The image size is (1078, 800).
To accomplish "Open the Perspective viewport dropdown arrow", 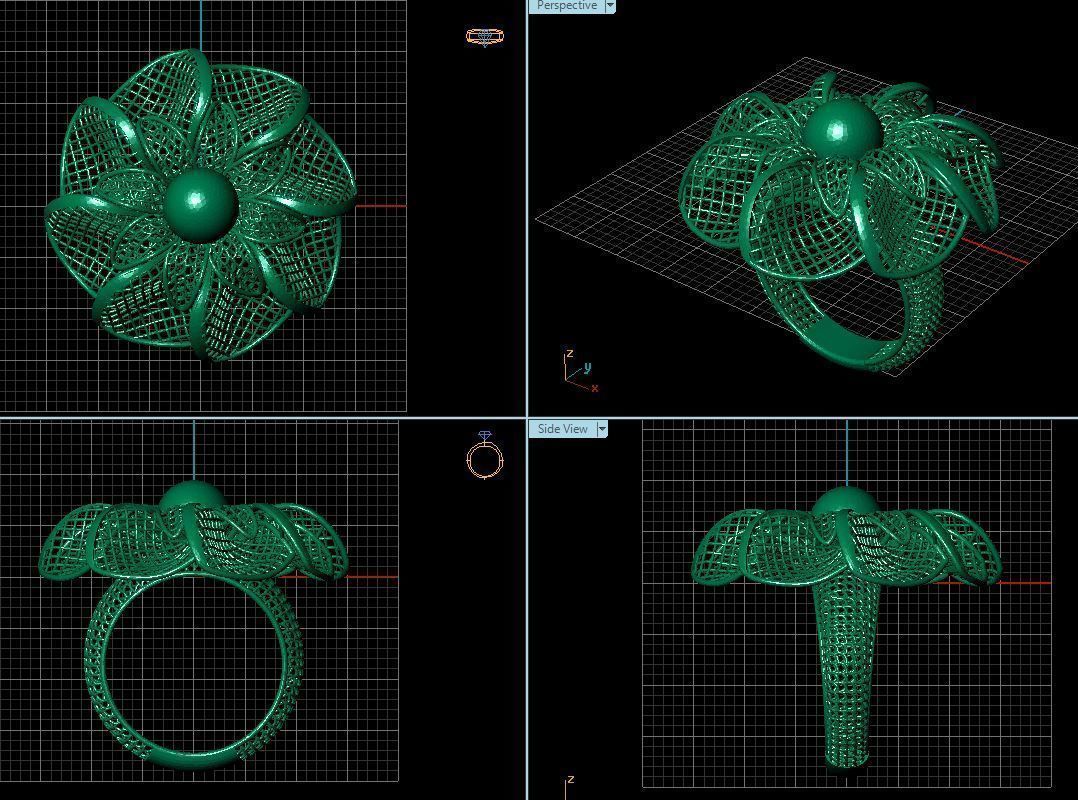I will pos(610,5).
